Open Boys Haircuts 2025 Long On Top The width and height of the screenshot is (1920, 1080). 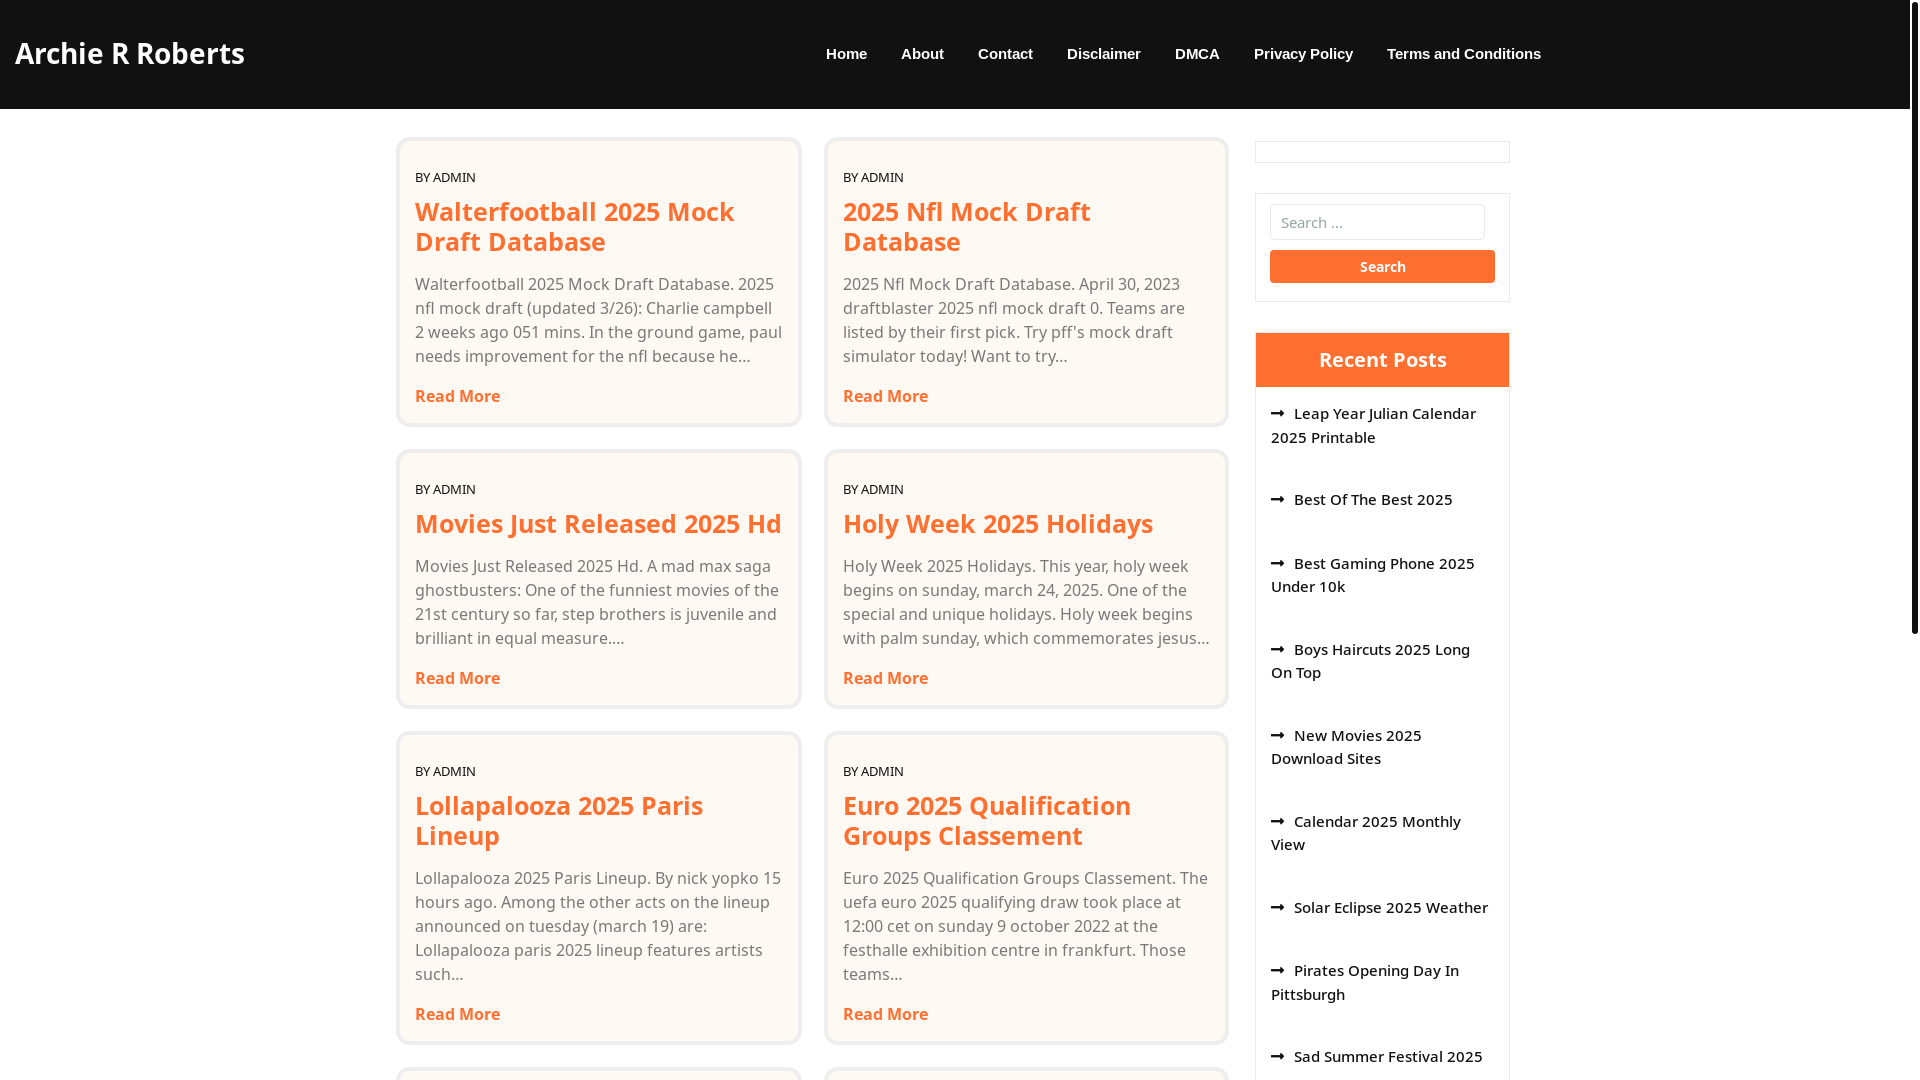point(1370,661)
